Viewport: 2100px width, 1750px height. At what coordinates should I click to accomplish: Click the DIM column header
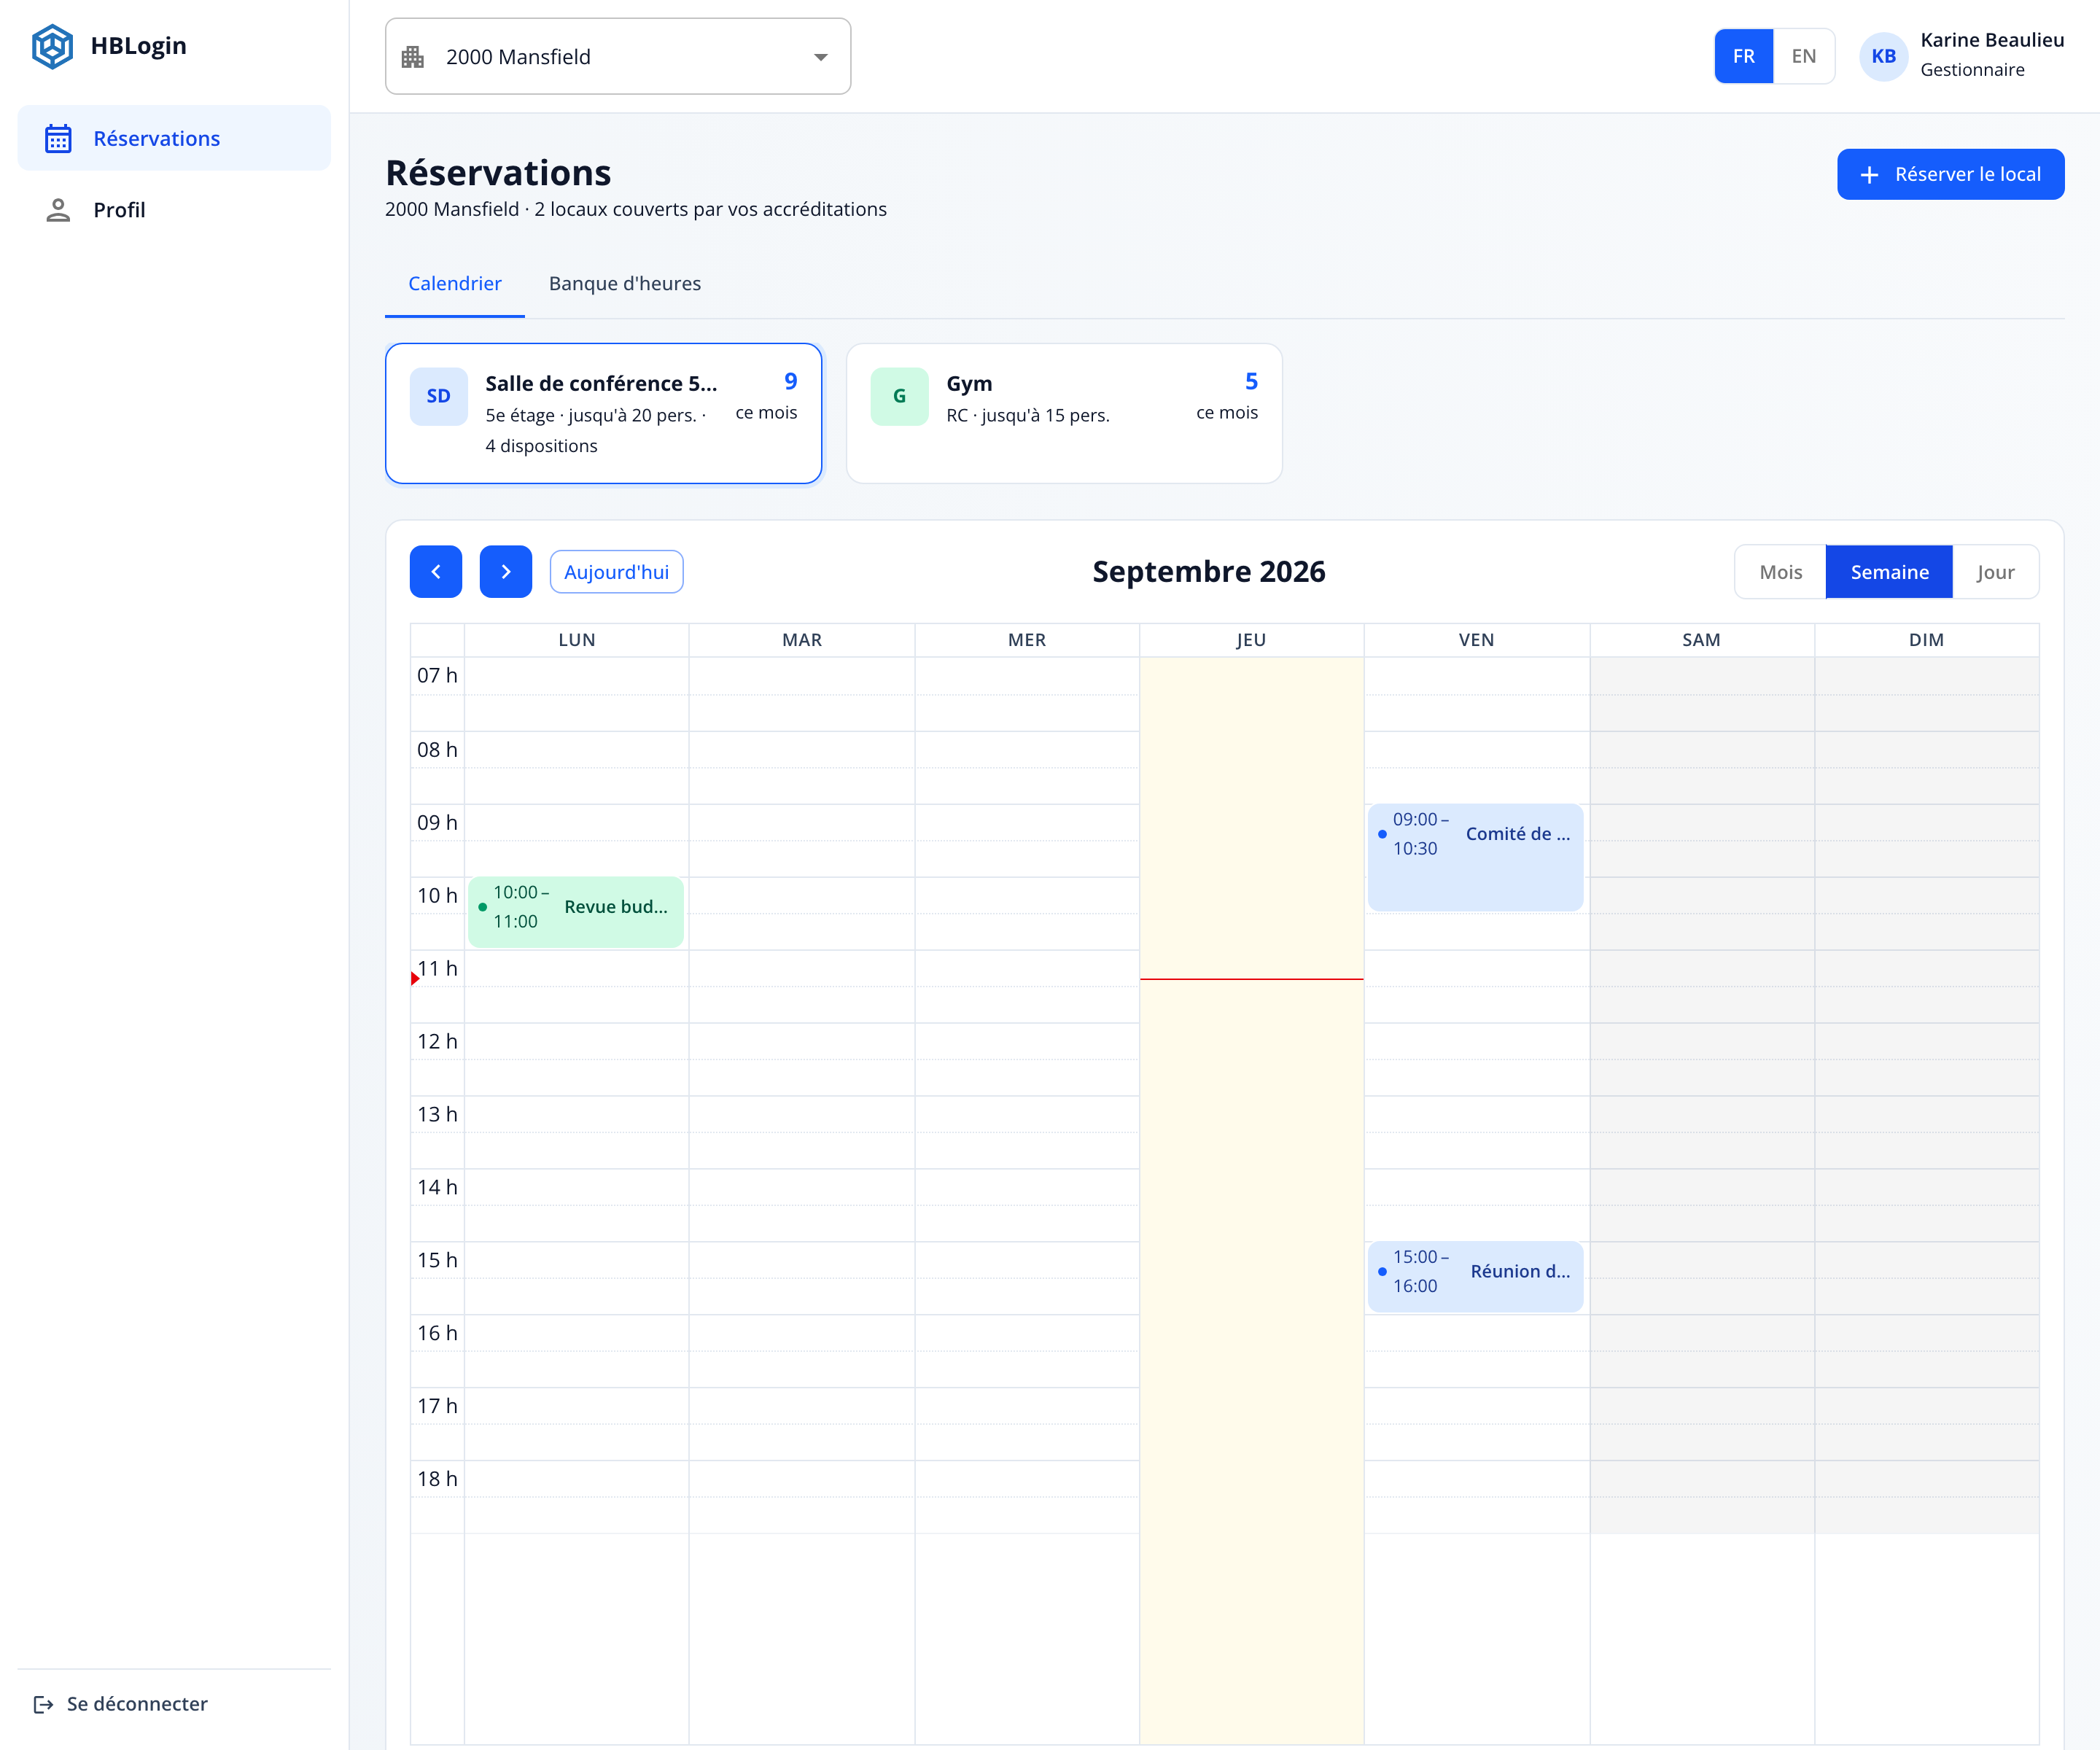1926,640
